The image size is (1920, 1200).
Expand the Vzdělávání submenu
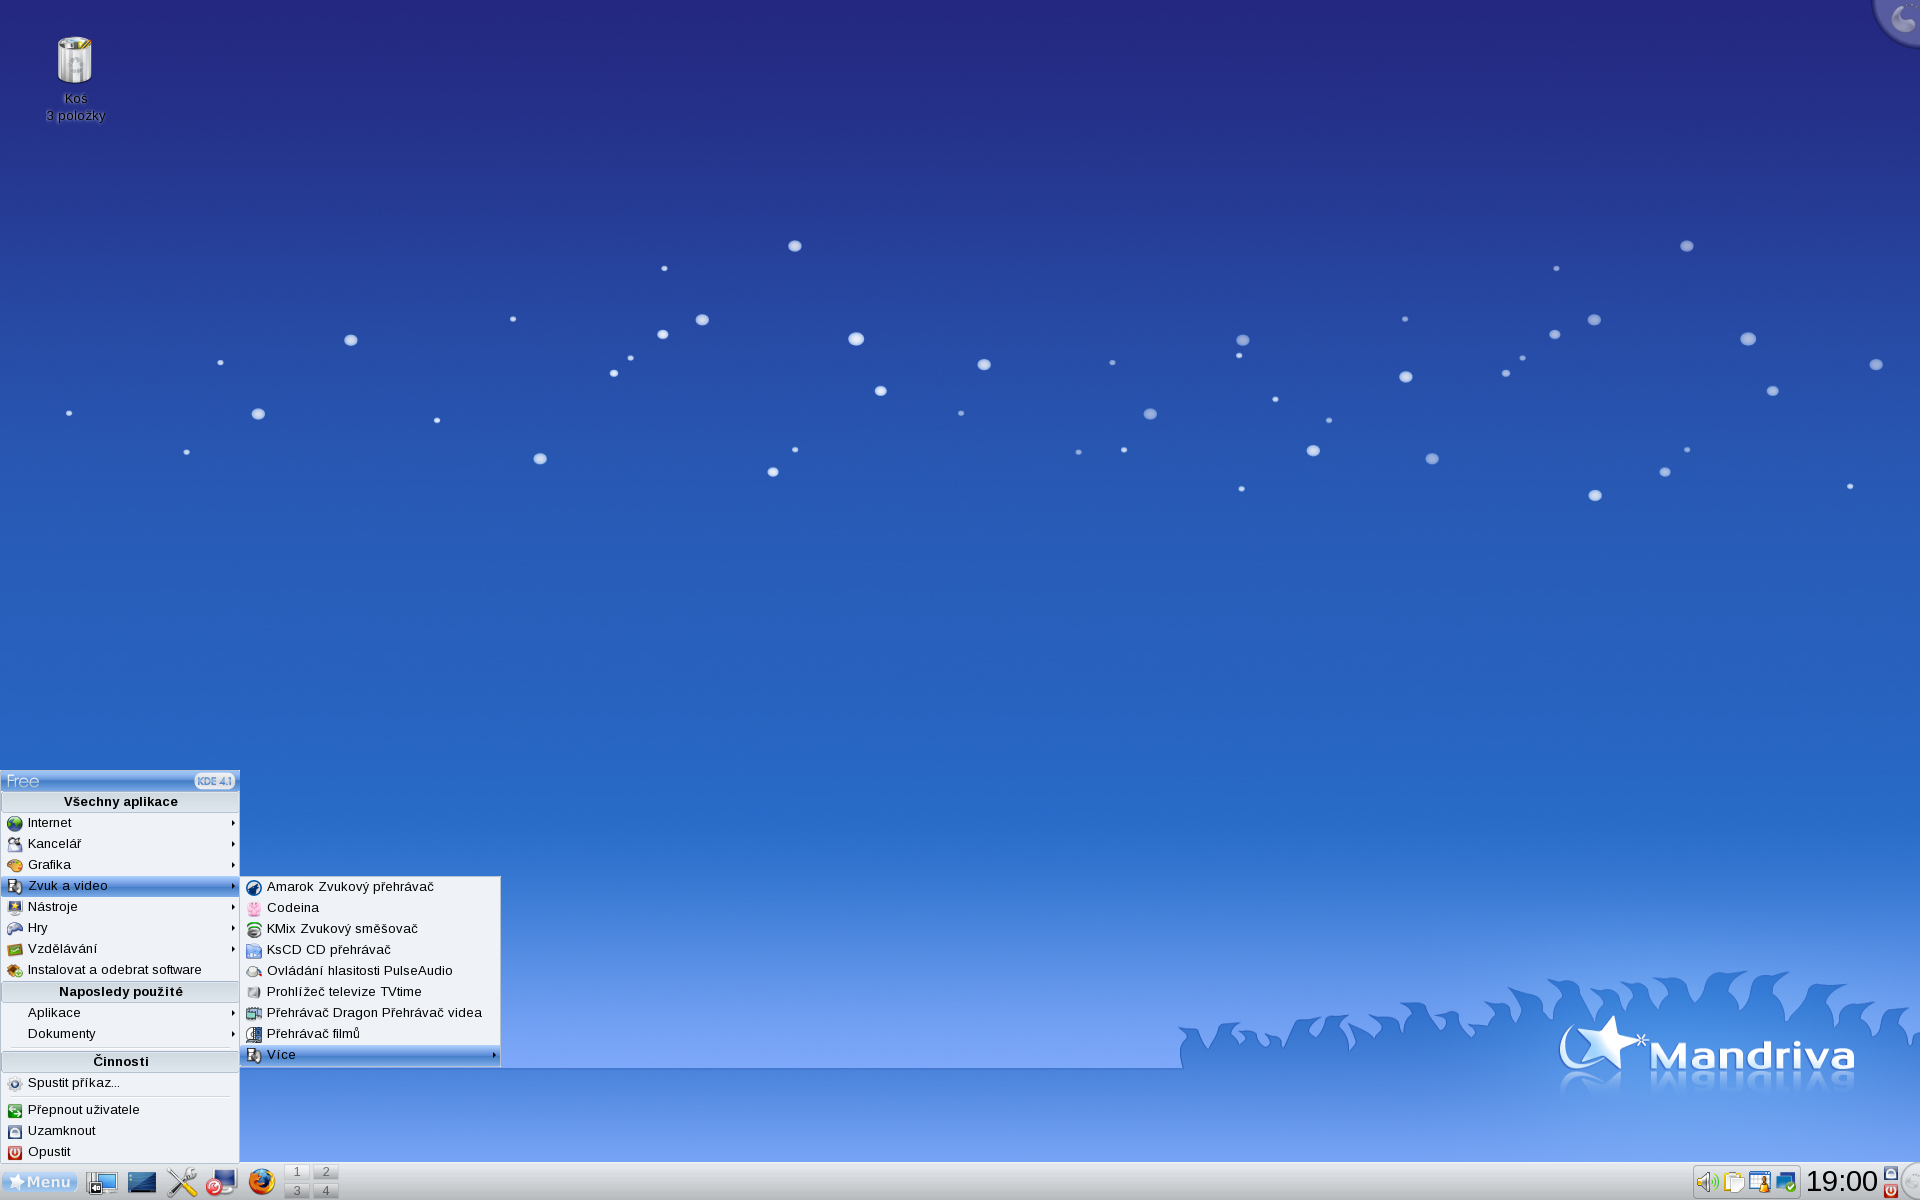[x=120, y=949]
